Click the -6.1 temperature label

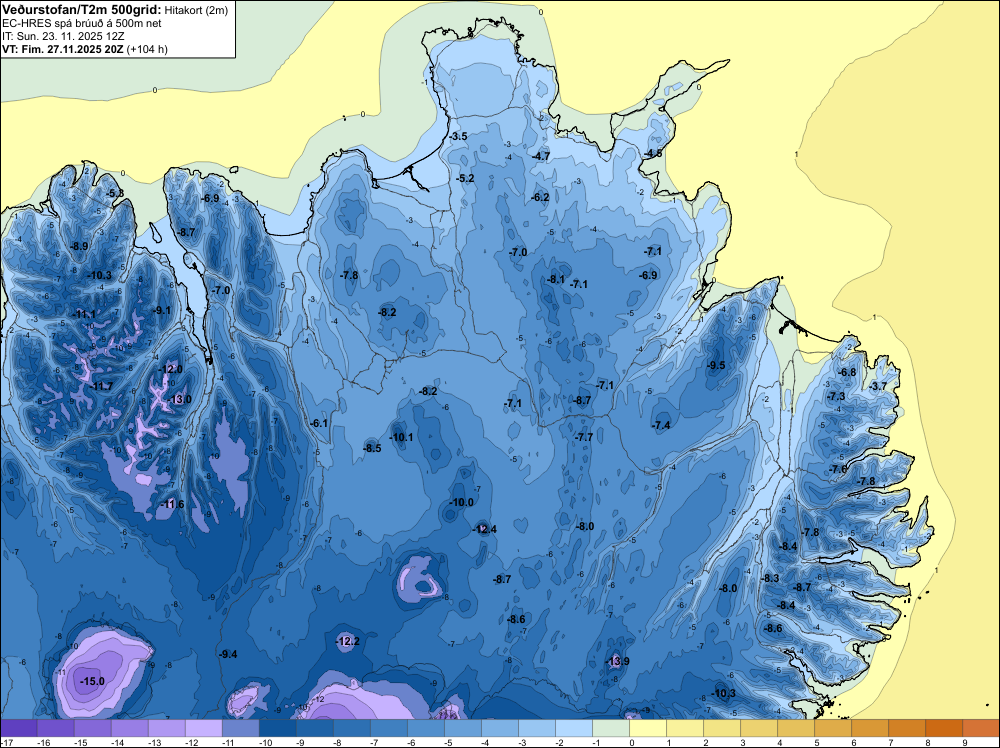click(x=319, y=423)
